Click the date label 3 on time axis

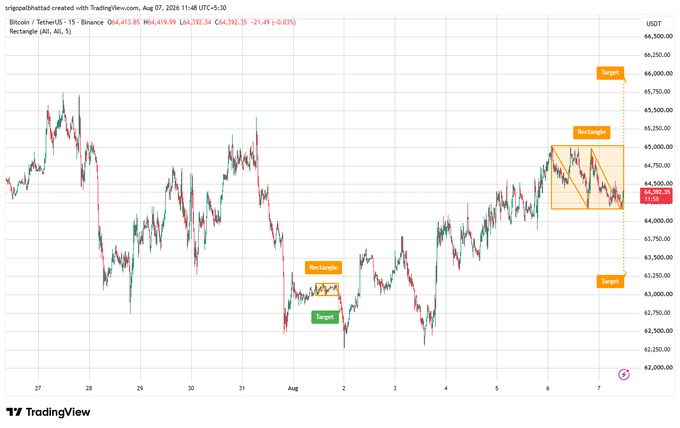tap(395, 388)
